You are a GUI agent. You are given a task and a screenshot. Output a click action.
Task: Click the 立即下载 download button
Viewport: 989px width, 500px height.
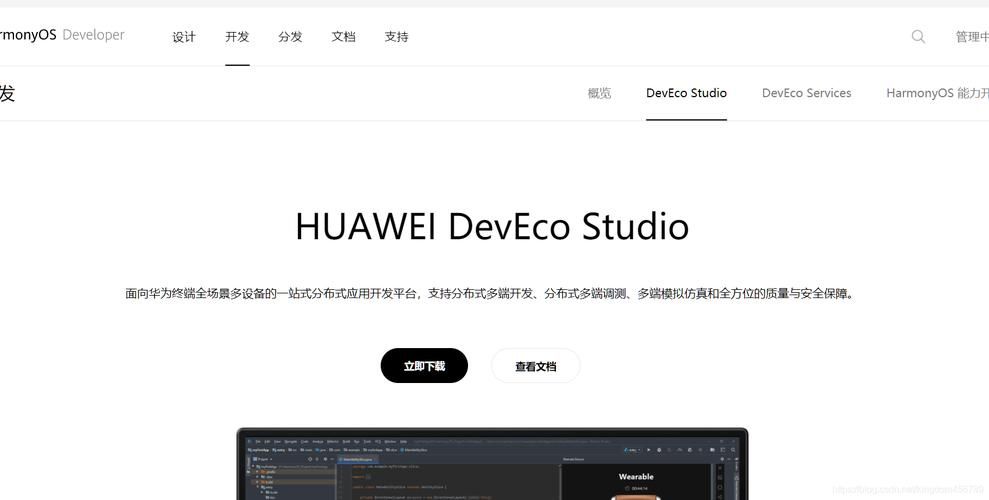[x=424, y=366]
